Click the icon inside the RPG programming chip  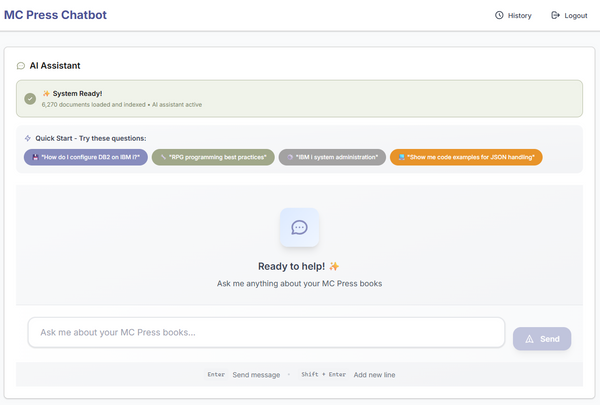click(x=163, y=157)
